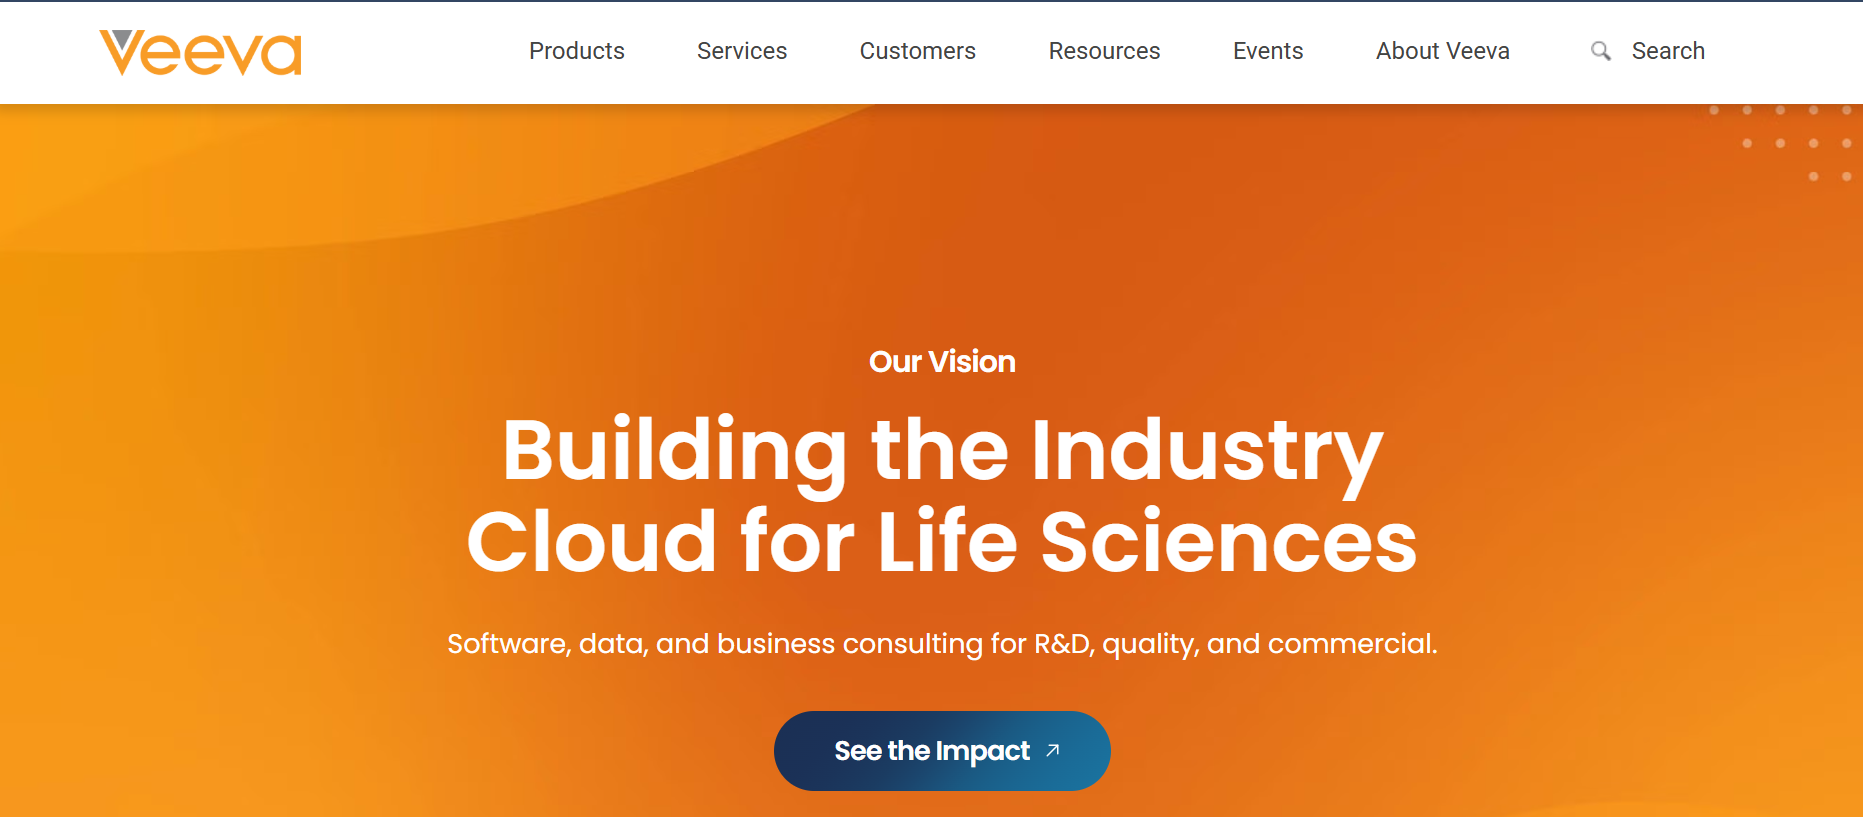The height and width of the screenshot is (817, 1863).
Task: Visit the Customers section
Action: (x=917, y=51)
